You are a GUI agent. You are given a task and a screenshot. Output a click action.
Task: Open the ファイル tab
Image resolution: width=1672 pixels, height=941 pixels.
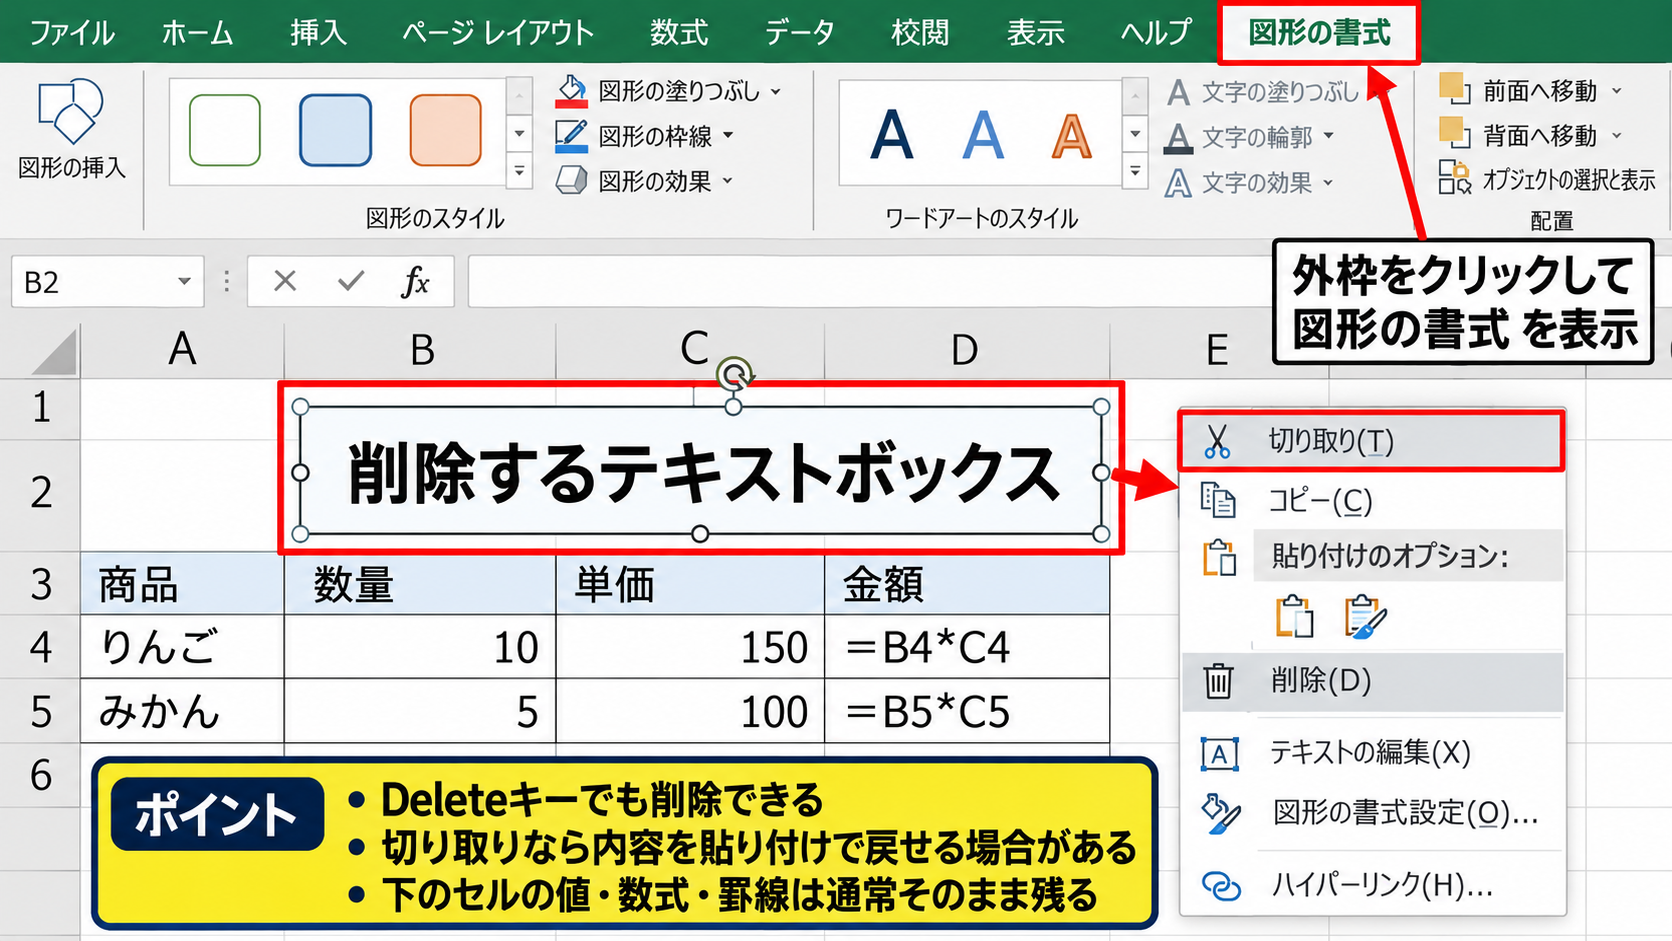pyautogui.click(x=71, y=33)
